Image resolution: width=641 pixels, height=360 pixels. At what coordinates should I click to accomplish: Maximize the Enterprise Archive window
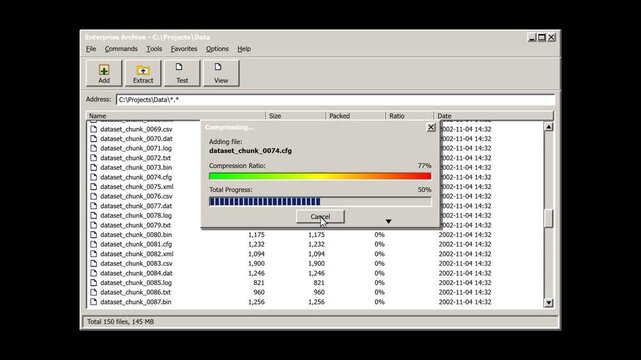(x=542, y=37)
